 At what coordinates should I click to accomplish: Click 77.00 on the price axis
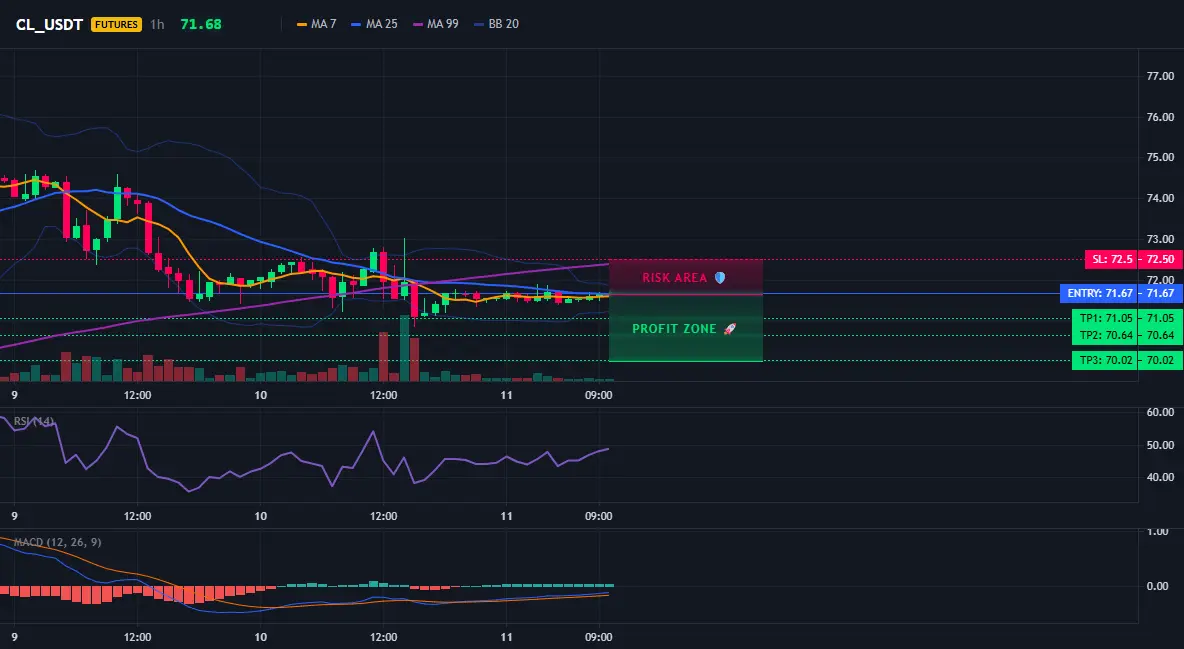click(1161, 76)
